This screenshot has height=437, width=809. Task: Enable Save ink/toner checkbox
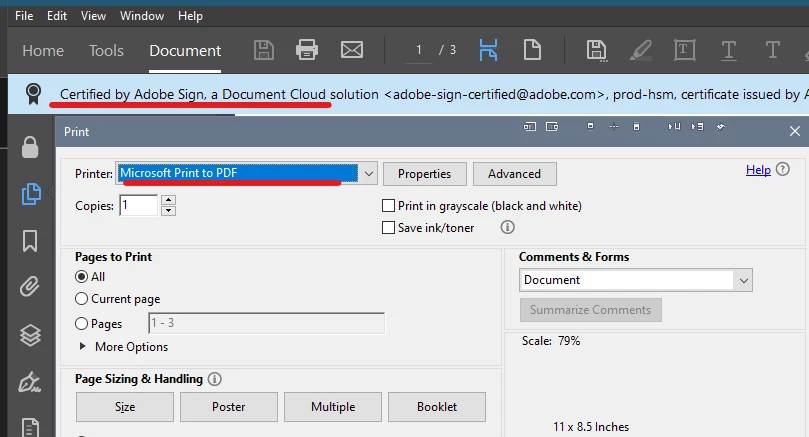(x=388, y=228)
